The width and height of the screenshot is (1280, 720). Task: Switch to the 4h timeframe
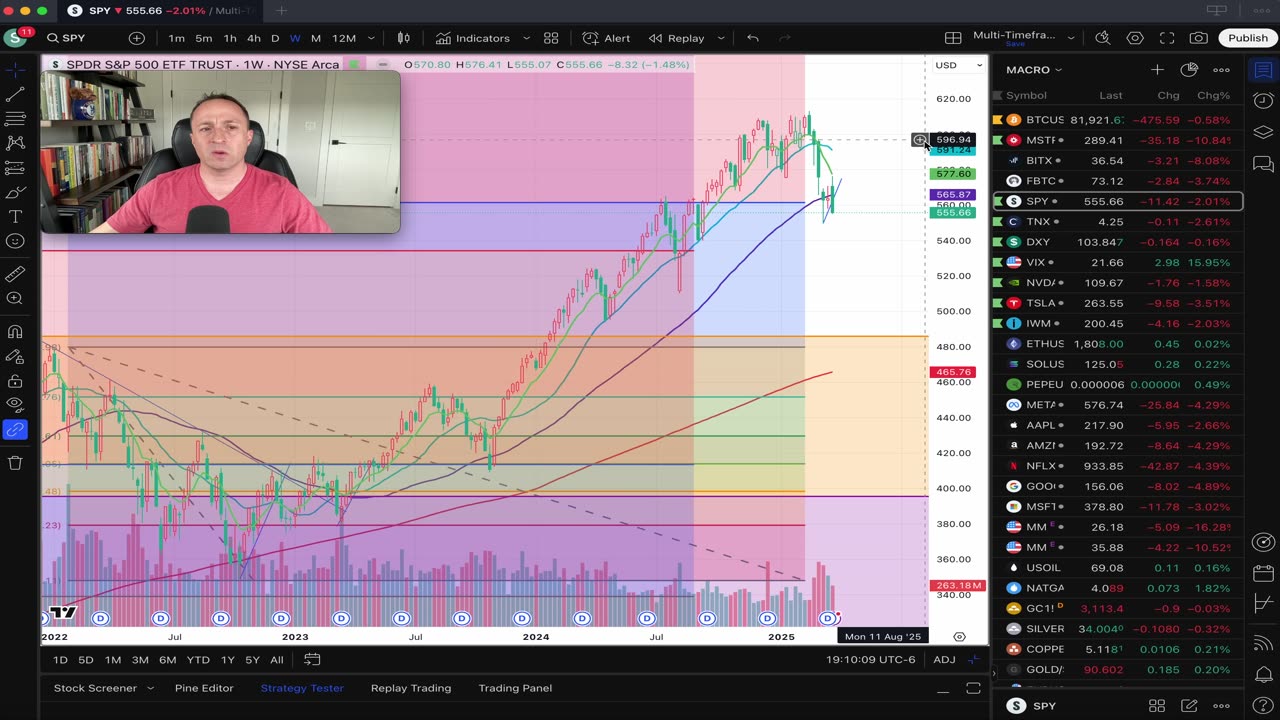click(254, 38)
